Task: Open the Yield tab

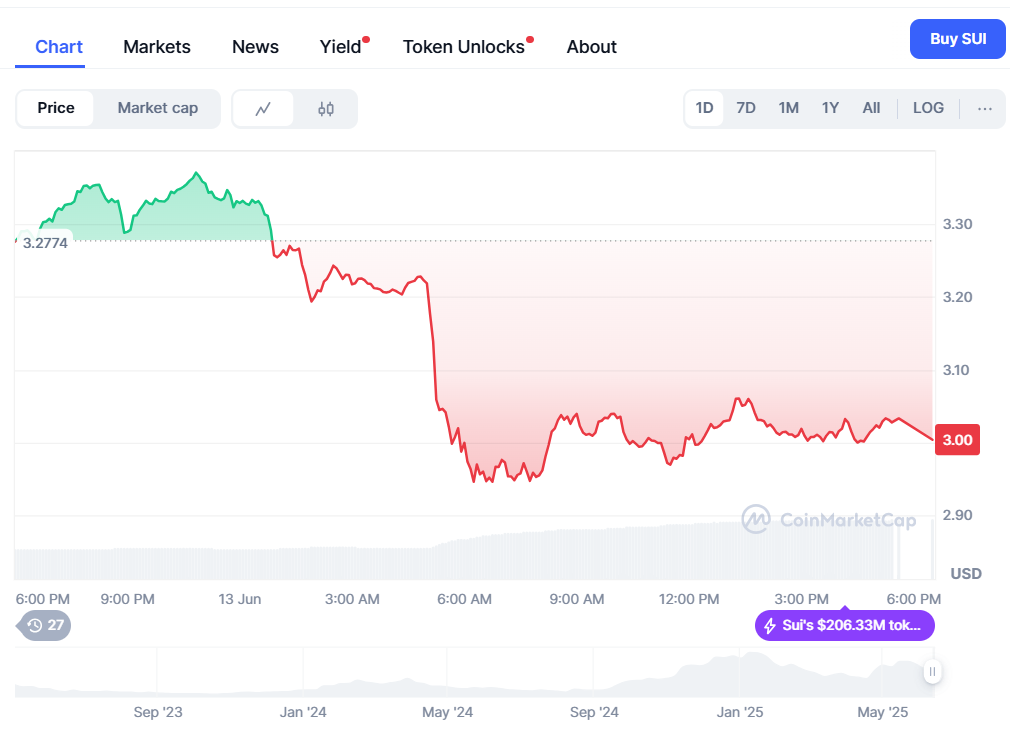Action: (342, 47)
